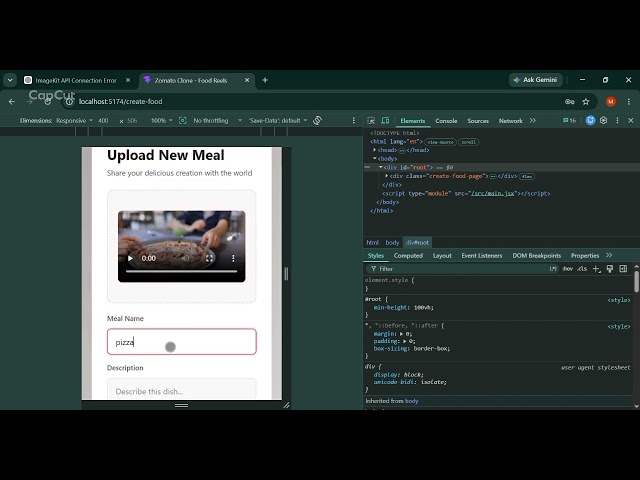
Task: Click the scroll badge on html tag
Action: (469, 142)
